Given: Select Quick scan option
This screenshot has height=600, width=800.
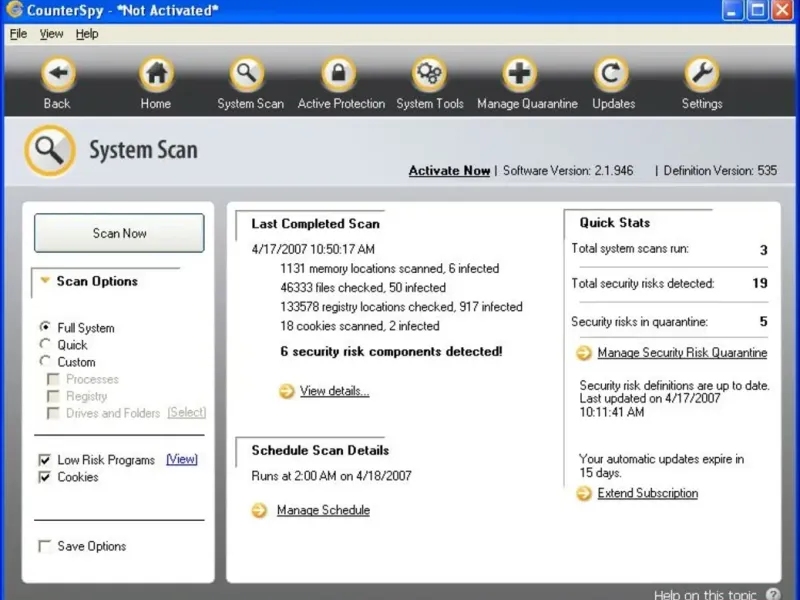Looking at the screenshot, I should click(45, 344).
